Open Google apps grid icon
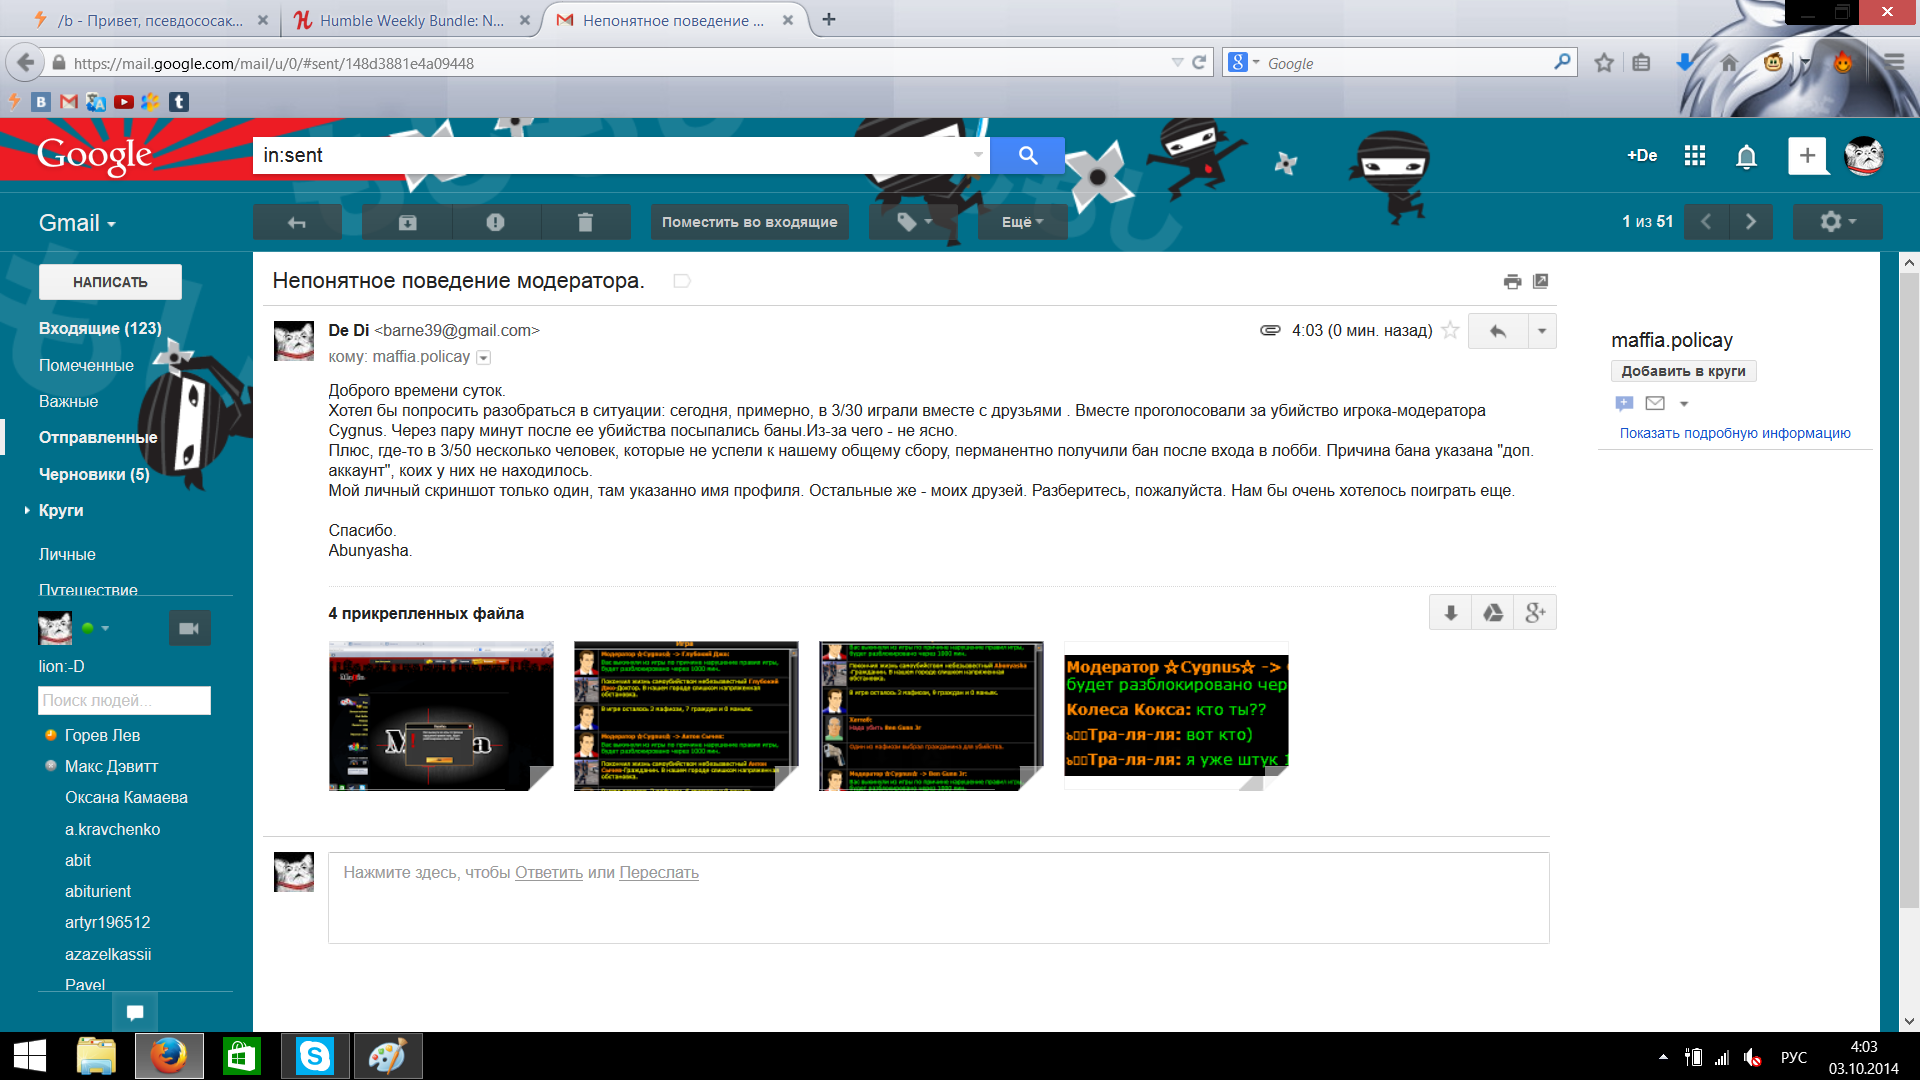 (1694, 156)
